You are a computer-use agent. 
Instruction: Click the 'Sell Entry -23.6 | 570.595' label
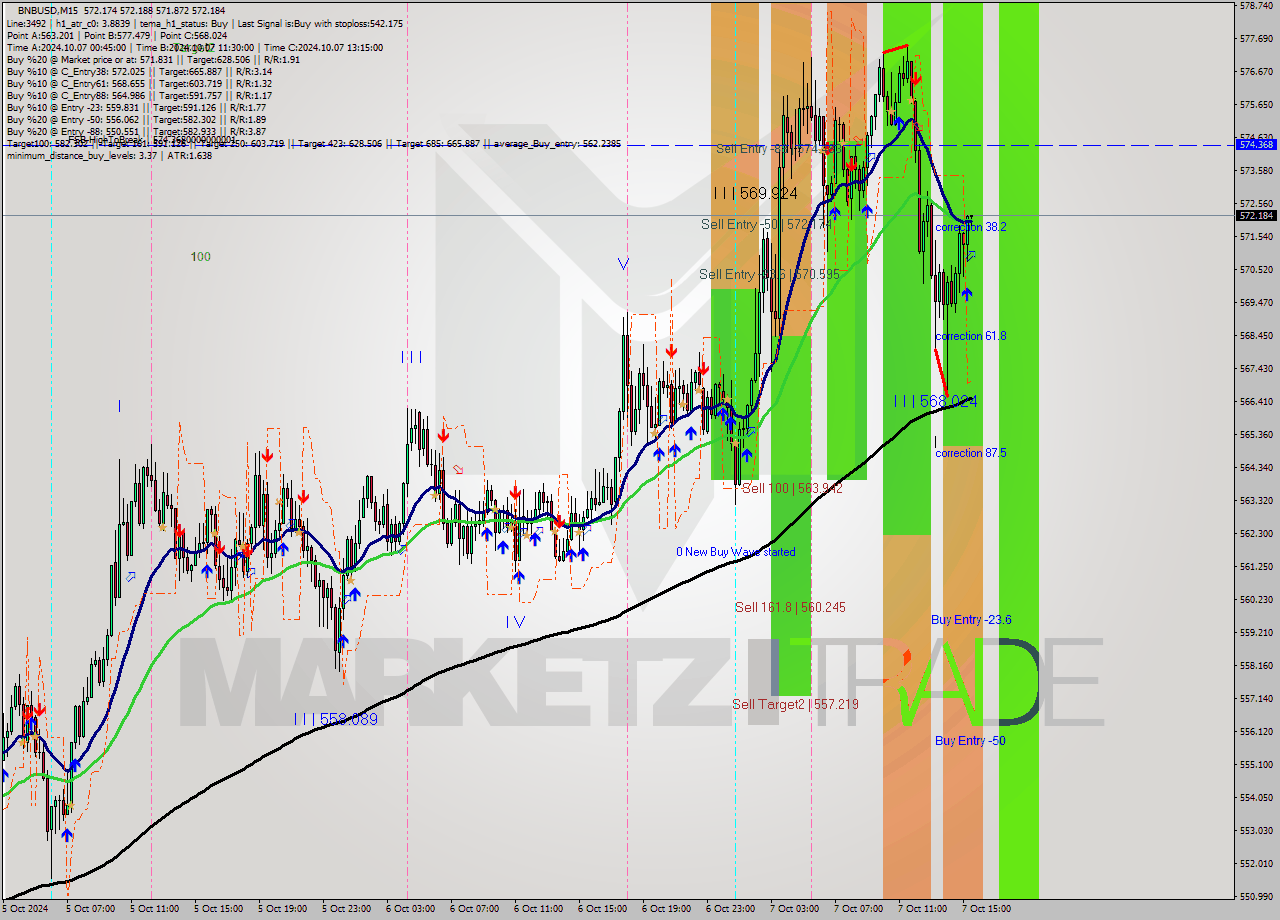coord(768,274)
